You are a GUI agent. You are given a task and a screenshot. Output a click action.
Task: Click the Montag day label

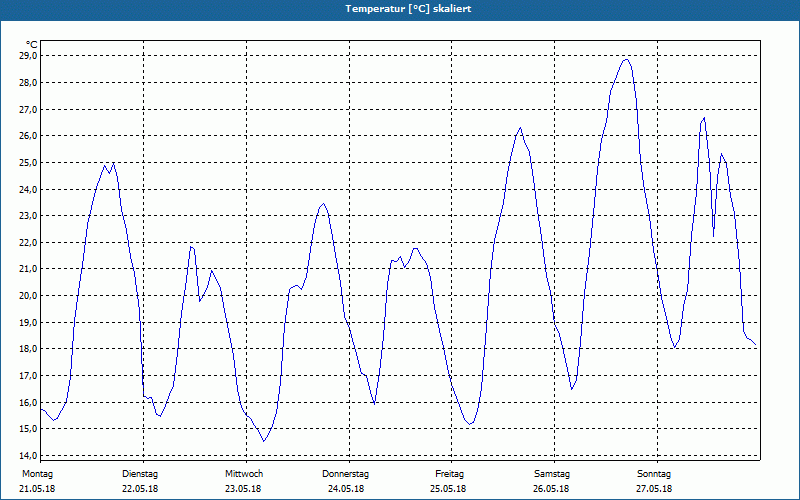pos(37,474)
